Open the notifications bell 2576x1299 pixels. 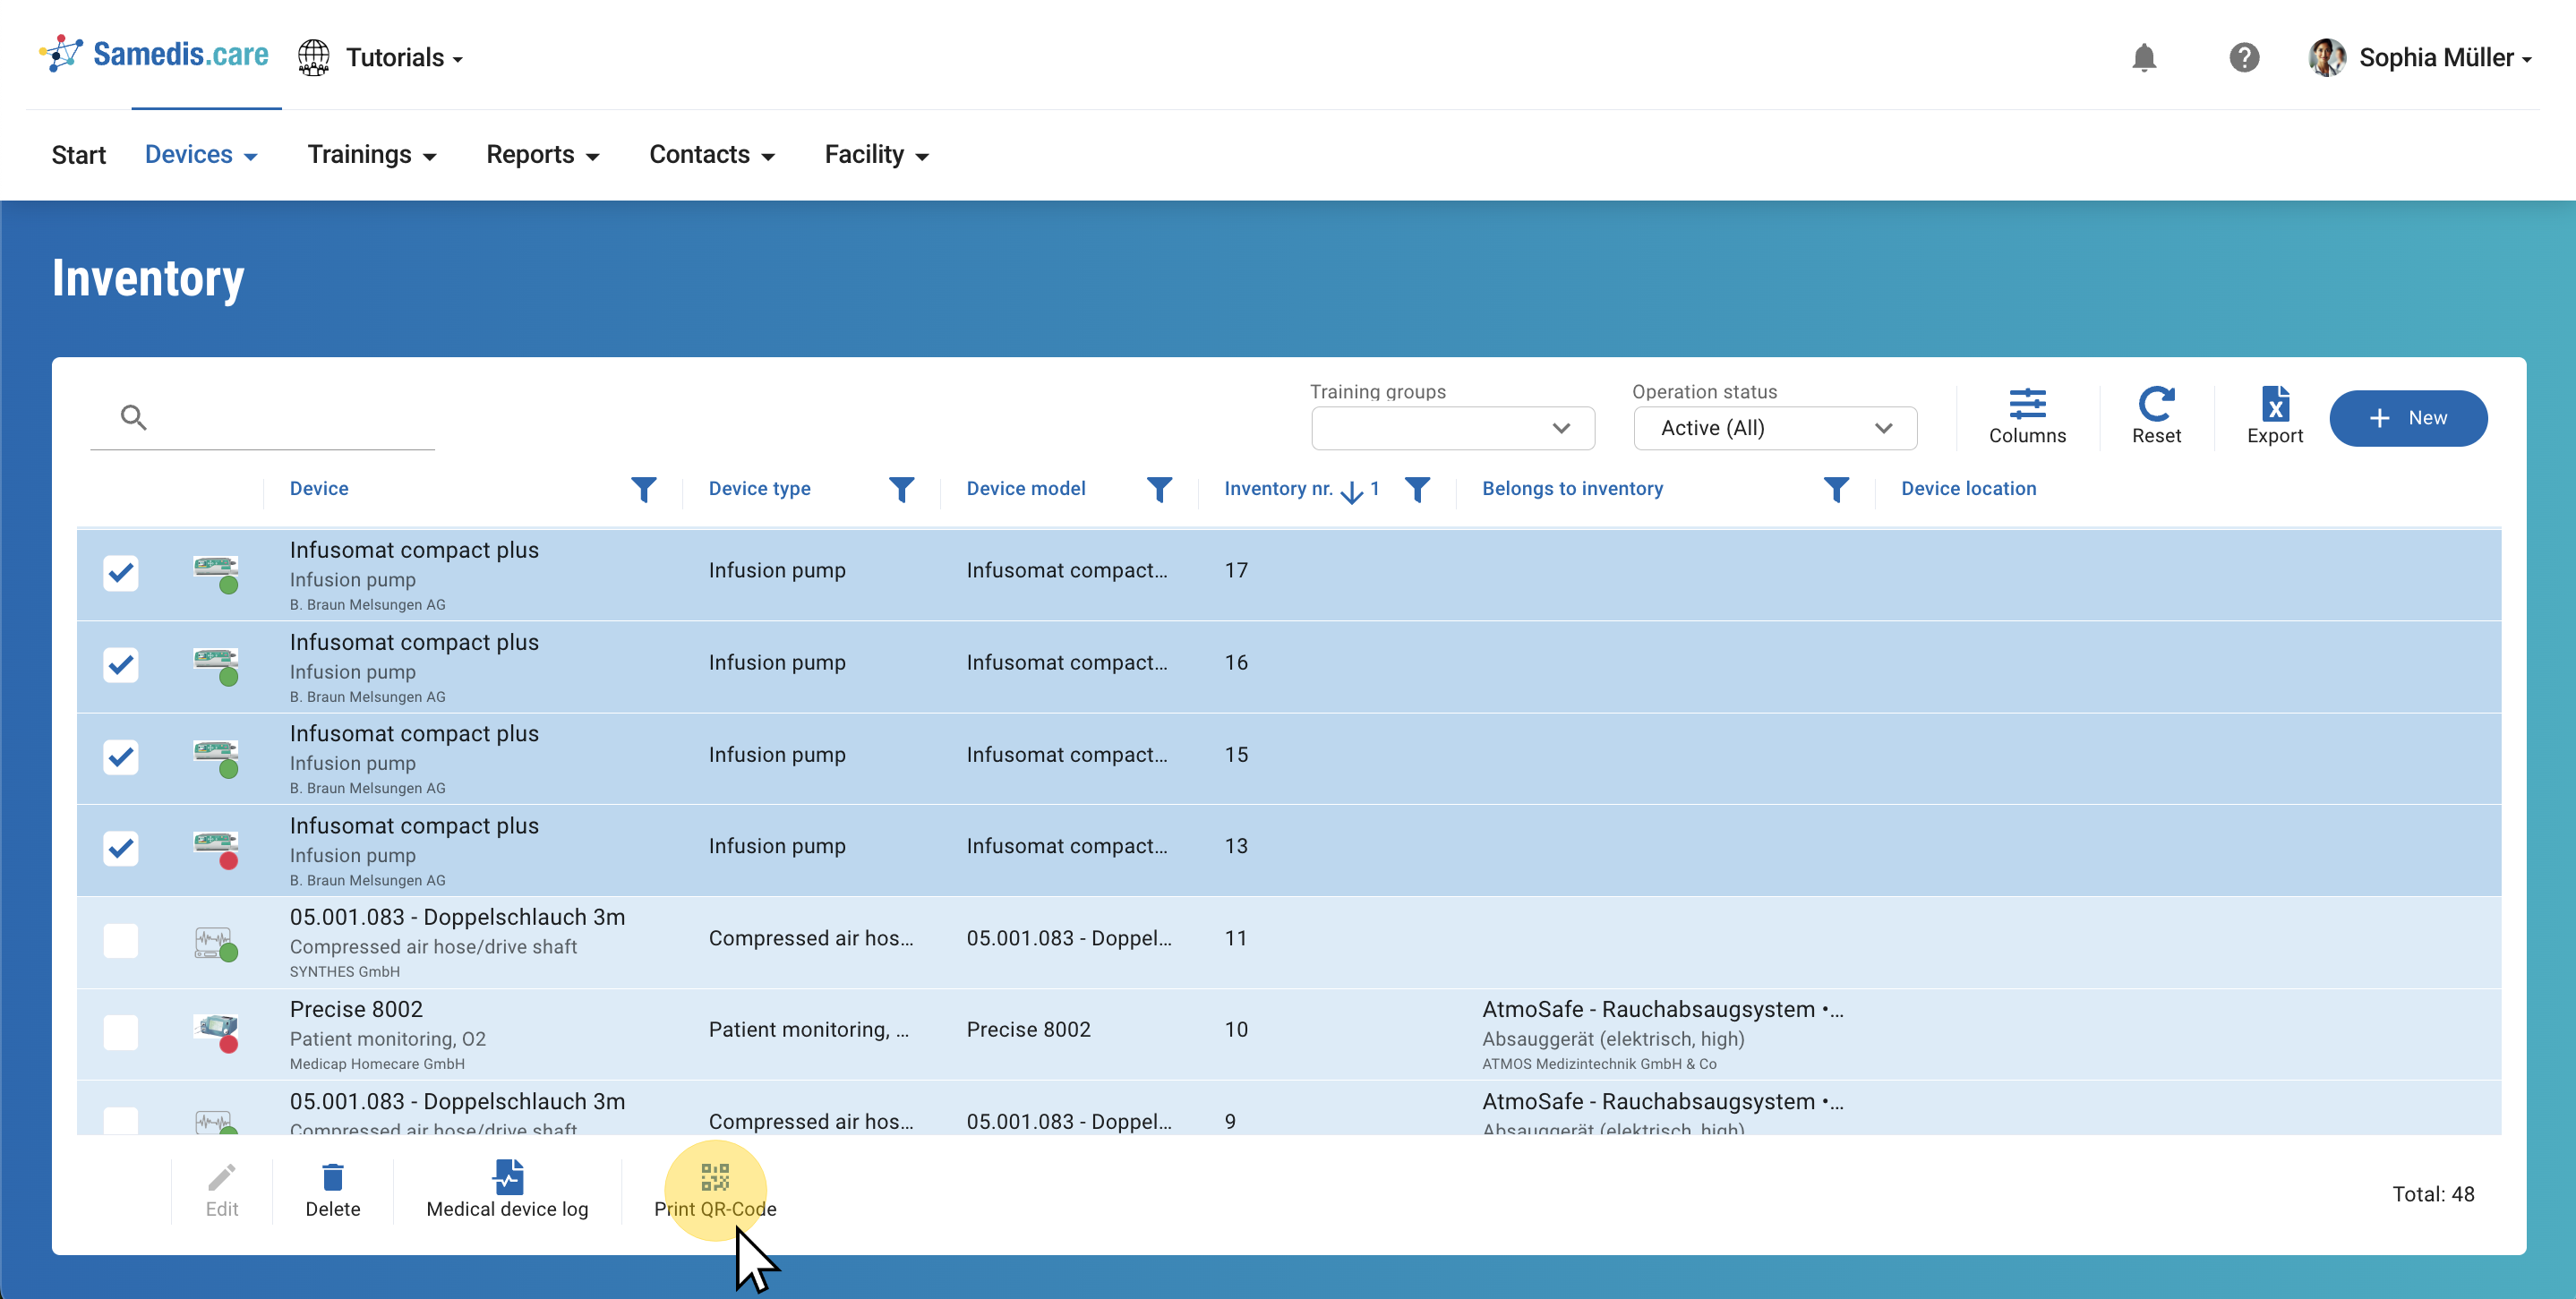coord(2143,58)
